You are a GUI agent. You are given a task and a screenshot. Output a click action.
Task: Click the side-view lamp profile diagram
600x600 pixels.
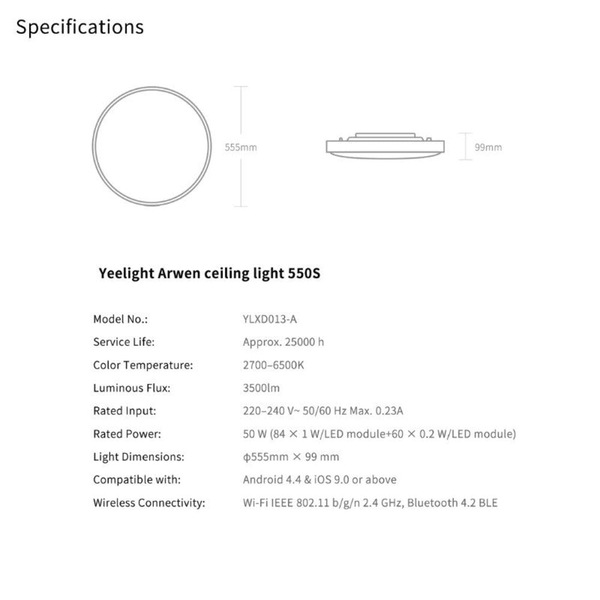click(x=385, y=145)
